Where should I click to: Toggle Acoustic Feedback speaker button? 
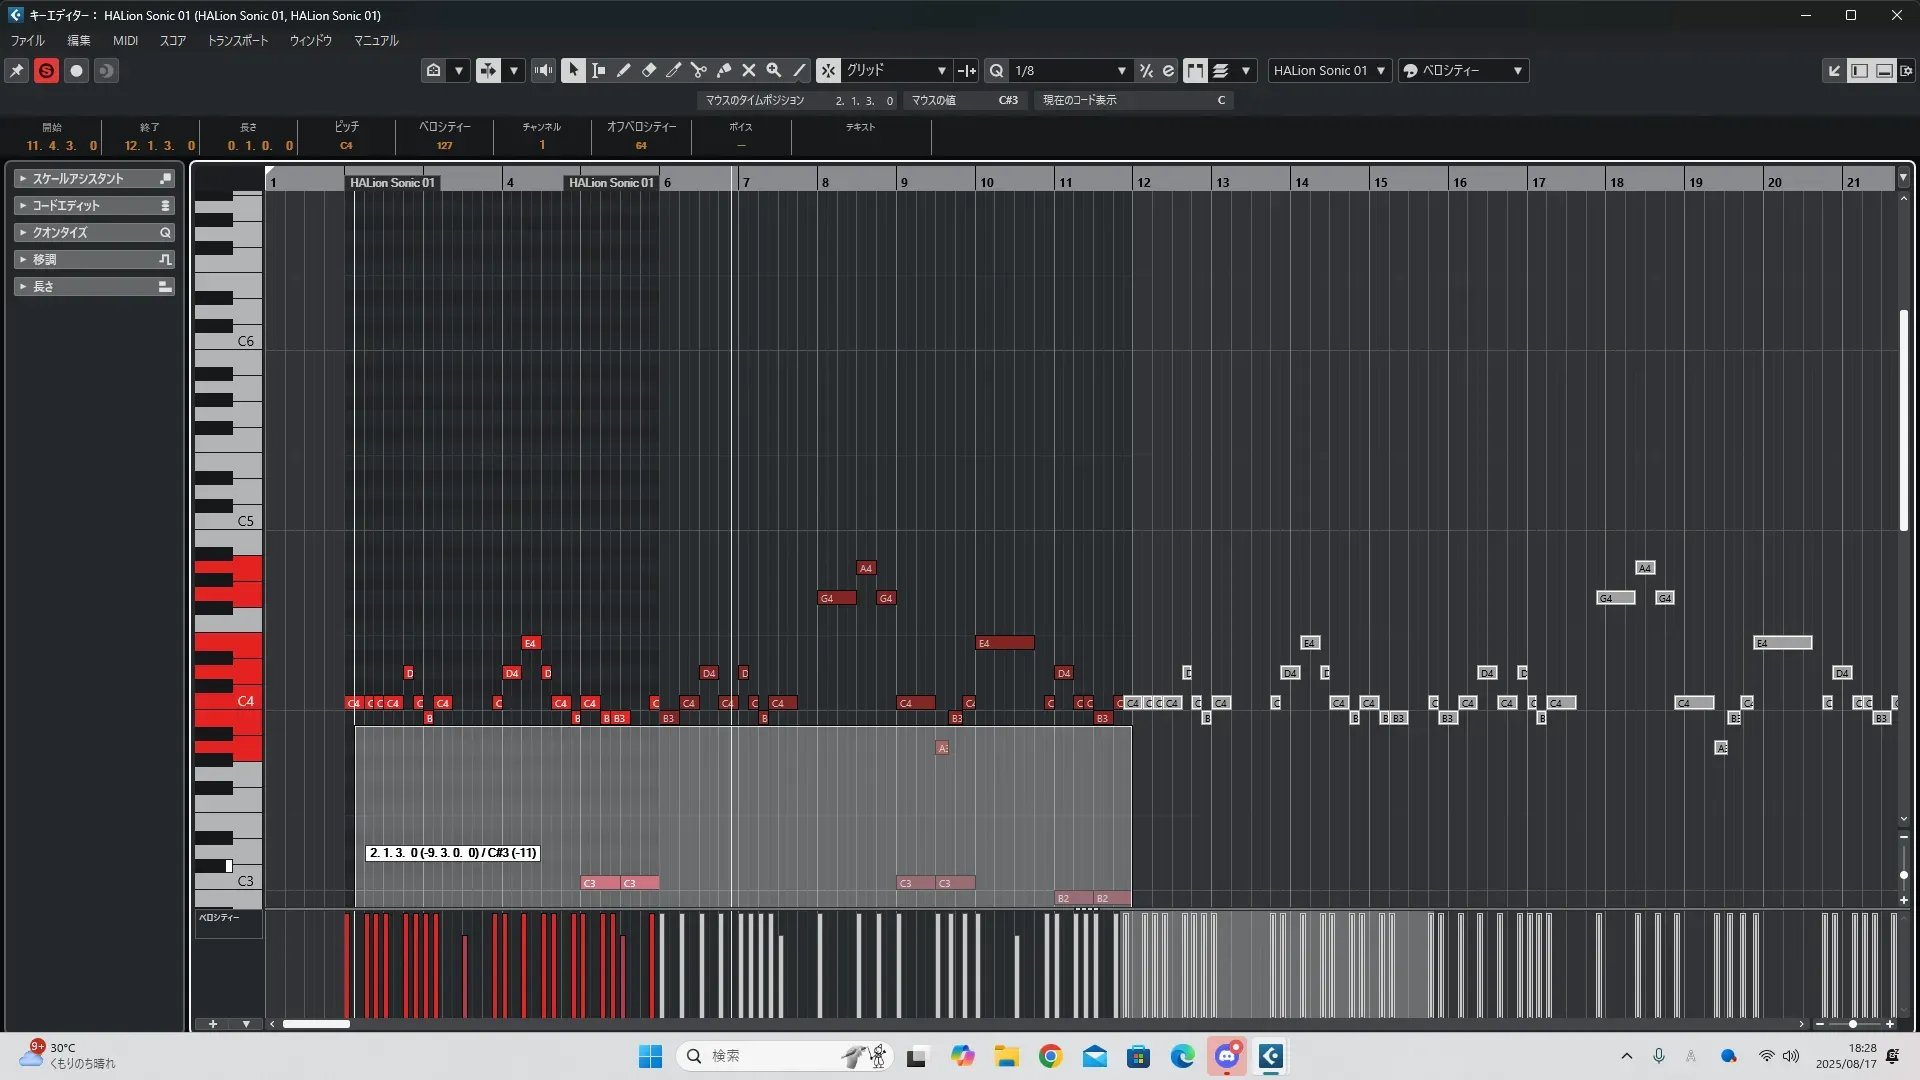tap(543, 70)
